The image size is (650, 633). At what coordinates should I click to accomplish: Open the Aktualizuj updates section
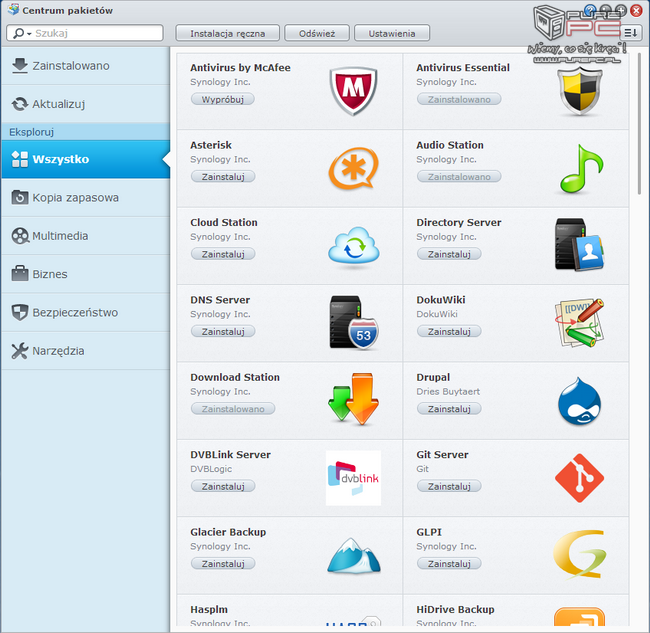click(85, 104)
